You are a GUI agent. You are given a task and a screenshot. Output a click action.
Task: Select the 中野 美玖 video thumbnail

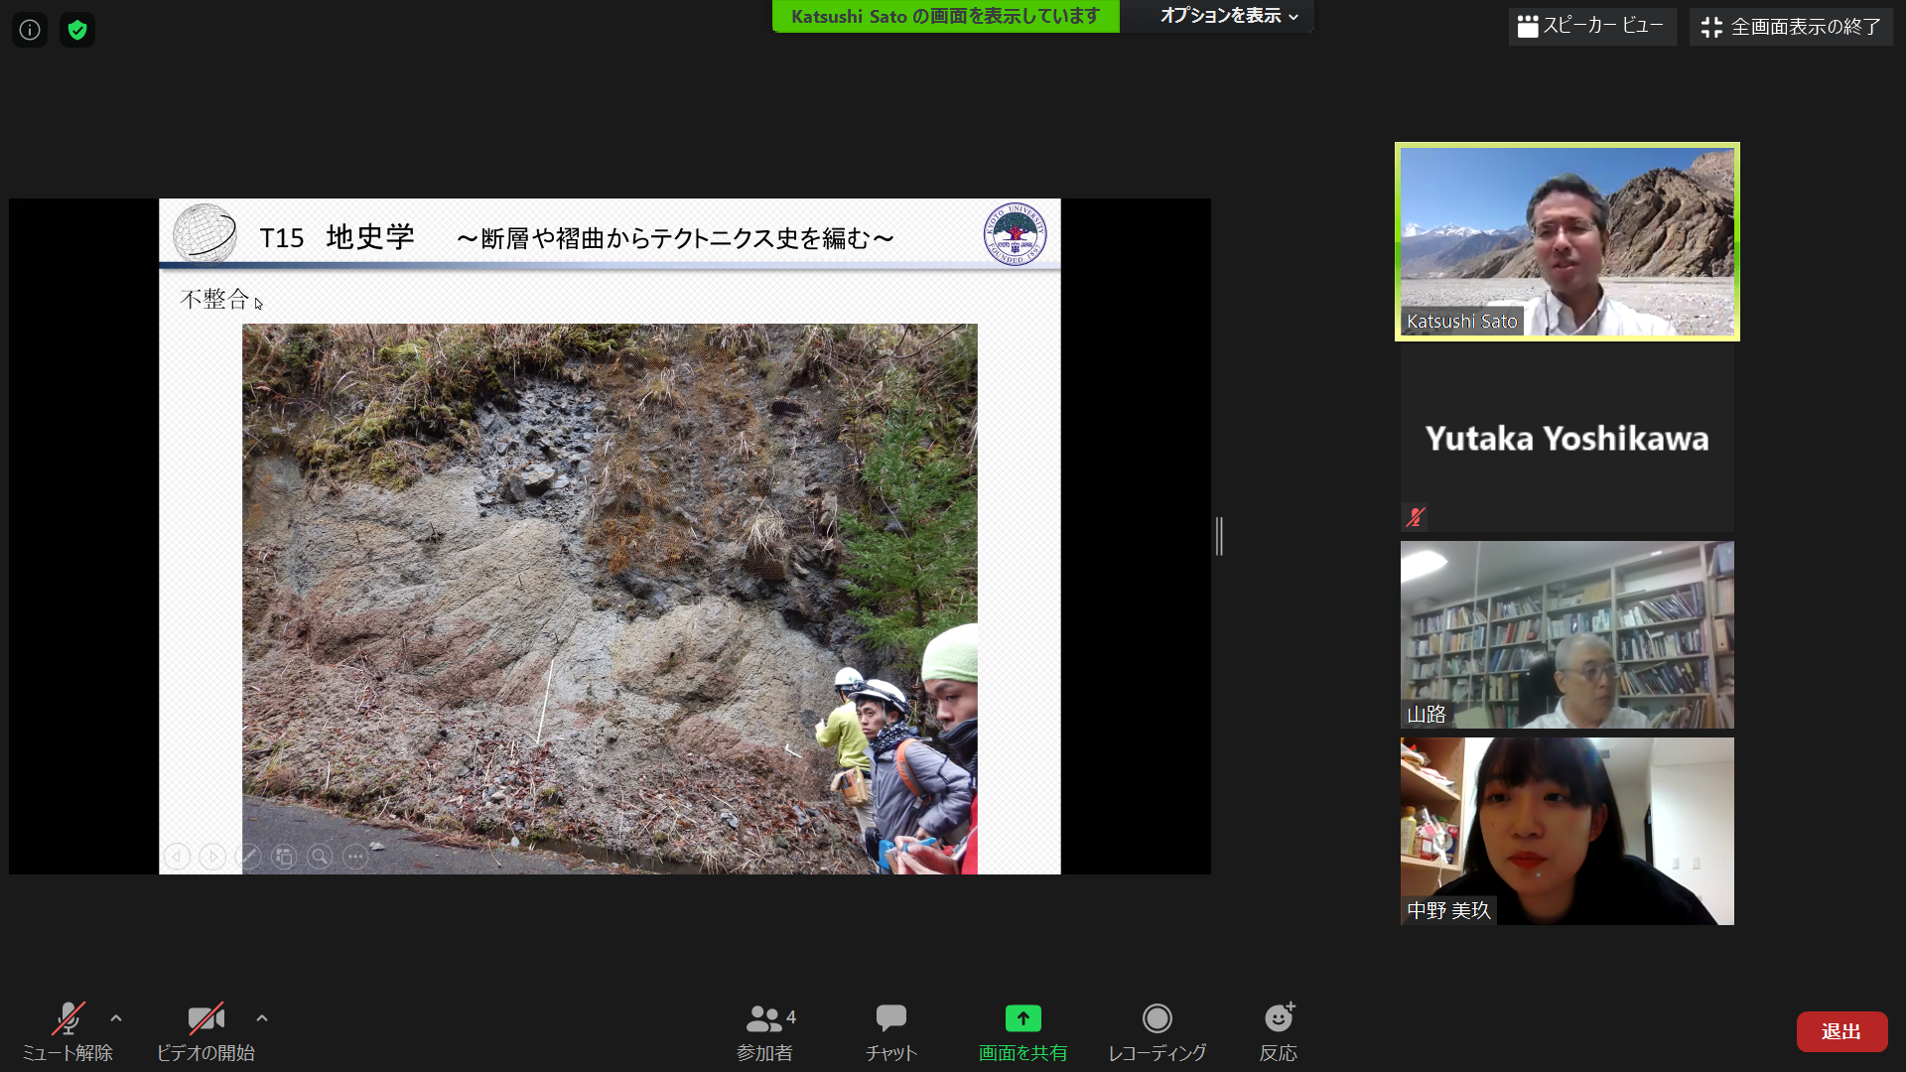click(x=1567, y=831)
